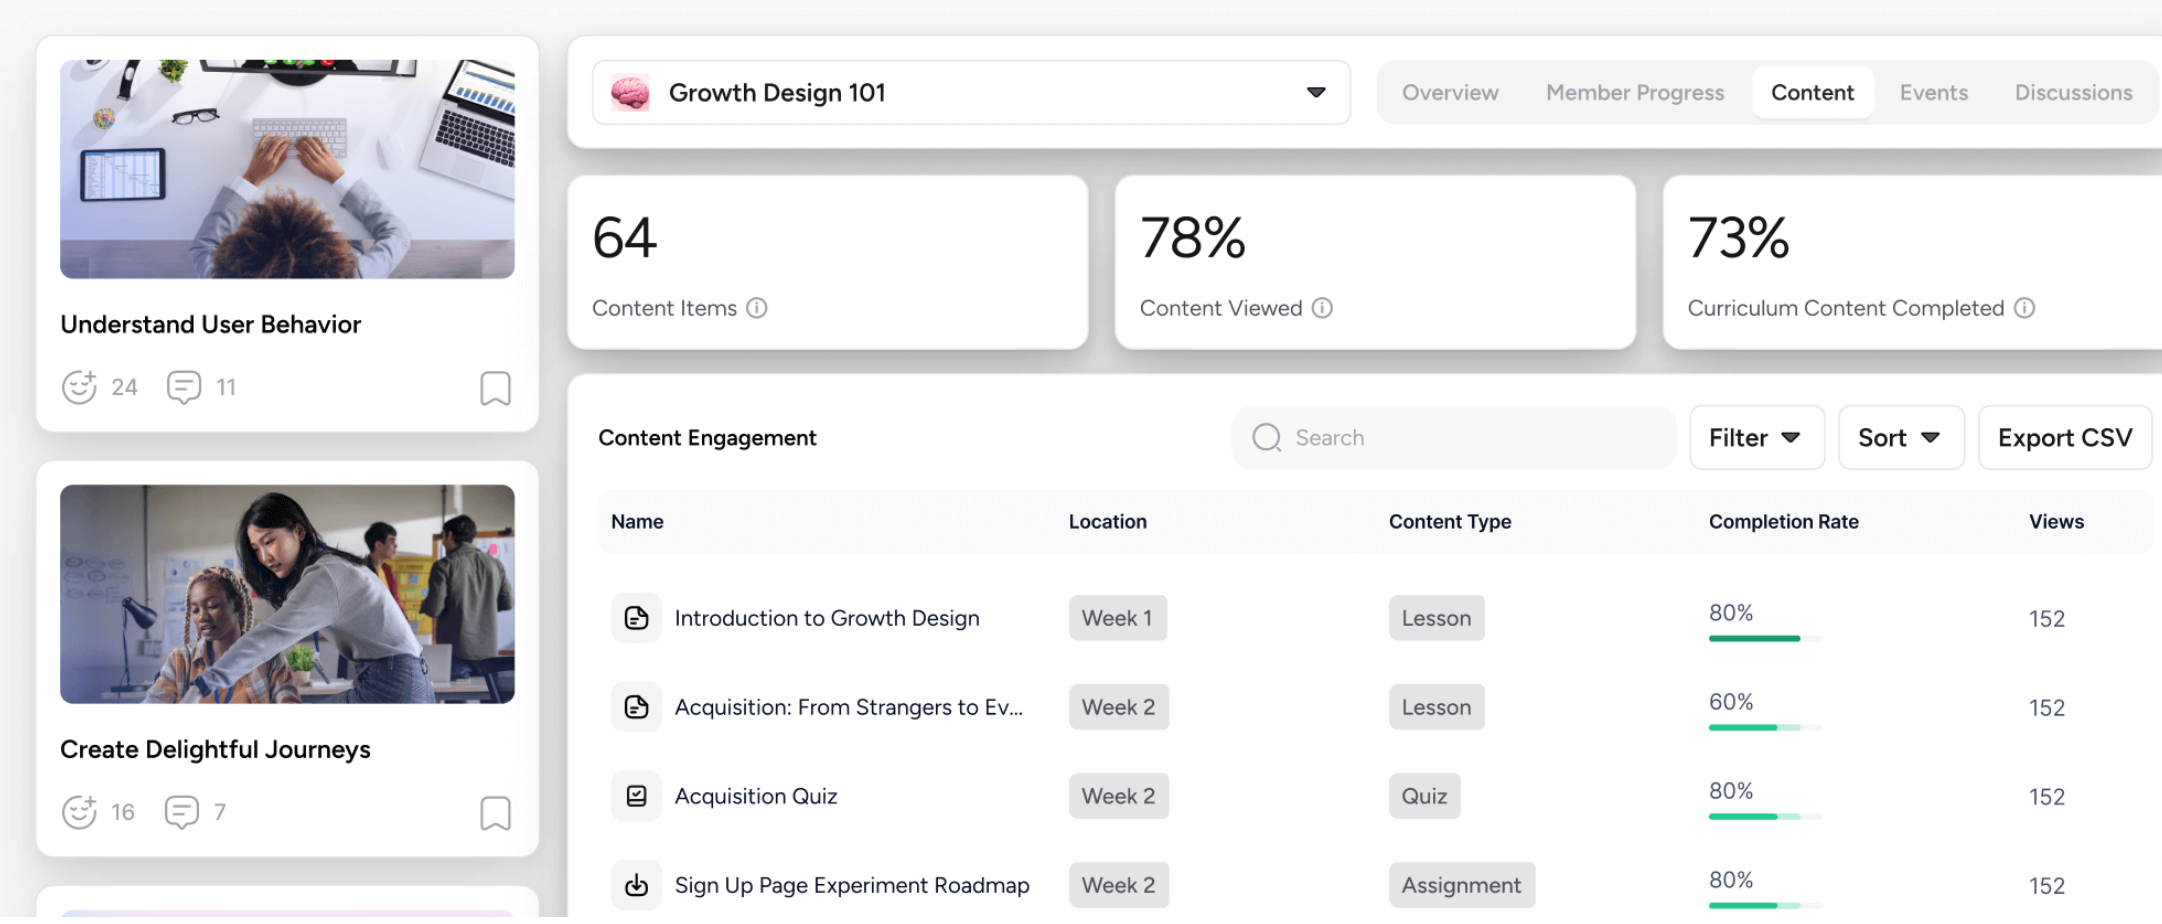2162x924 pixels.
Task: Open the Sort dropdown
Action: [x=1899, y=437]
